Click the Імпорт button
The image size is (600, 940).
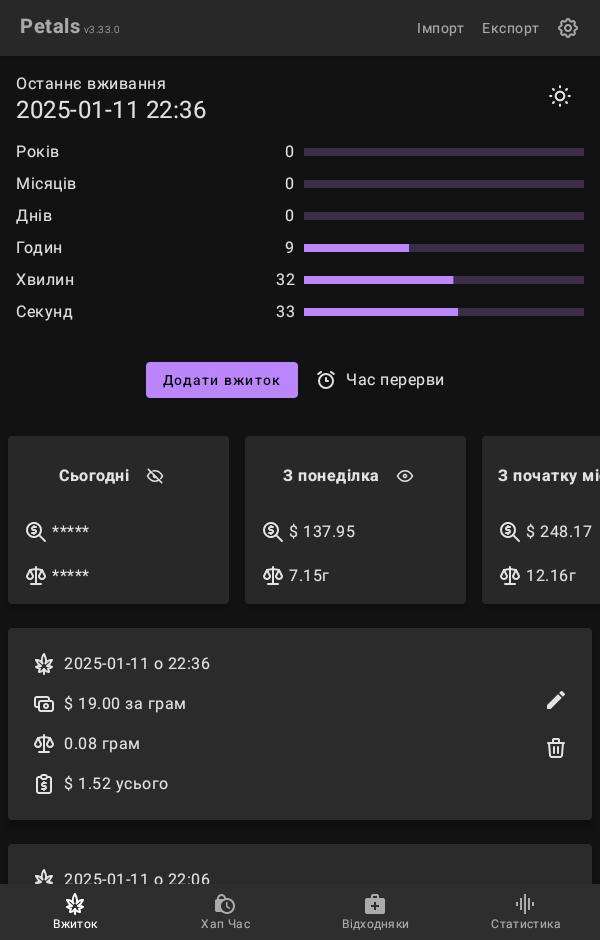440,28
